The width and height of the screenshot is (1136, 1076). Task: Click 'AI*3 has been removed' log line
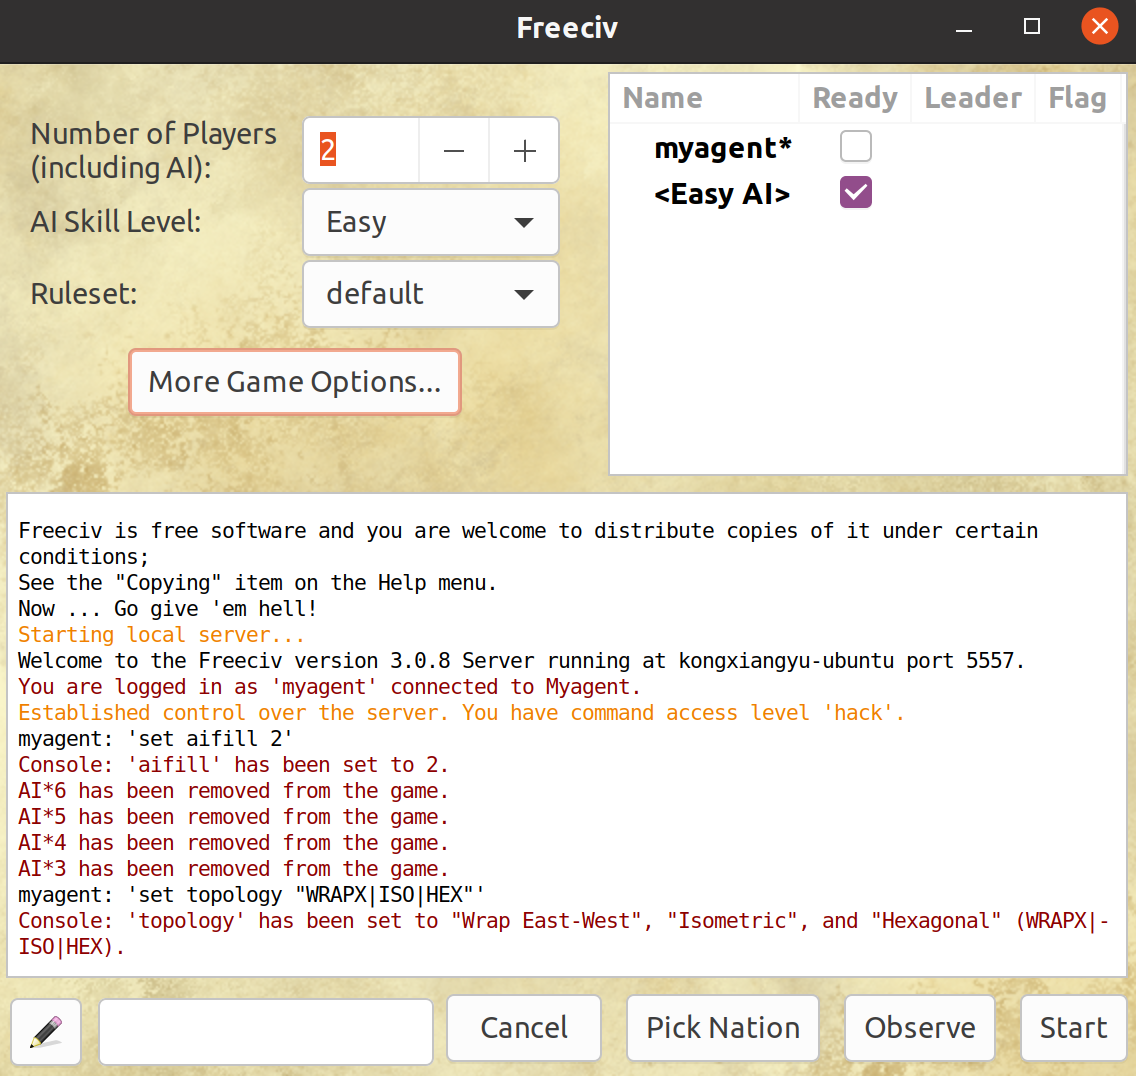point(233,869)
